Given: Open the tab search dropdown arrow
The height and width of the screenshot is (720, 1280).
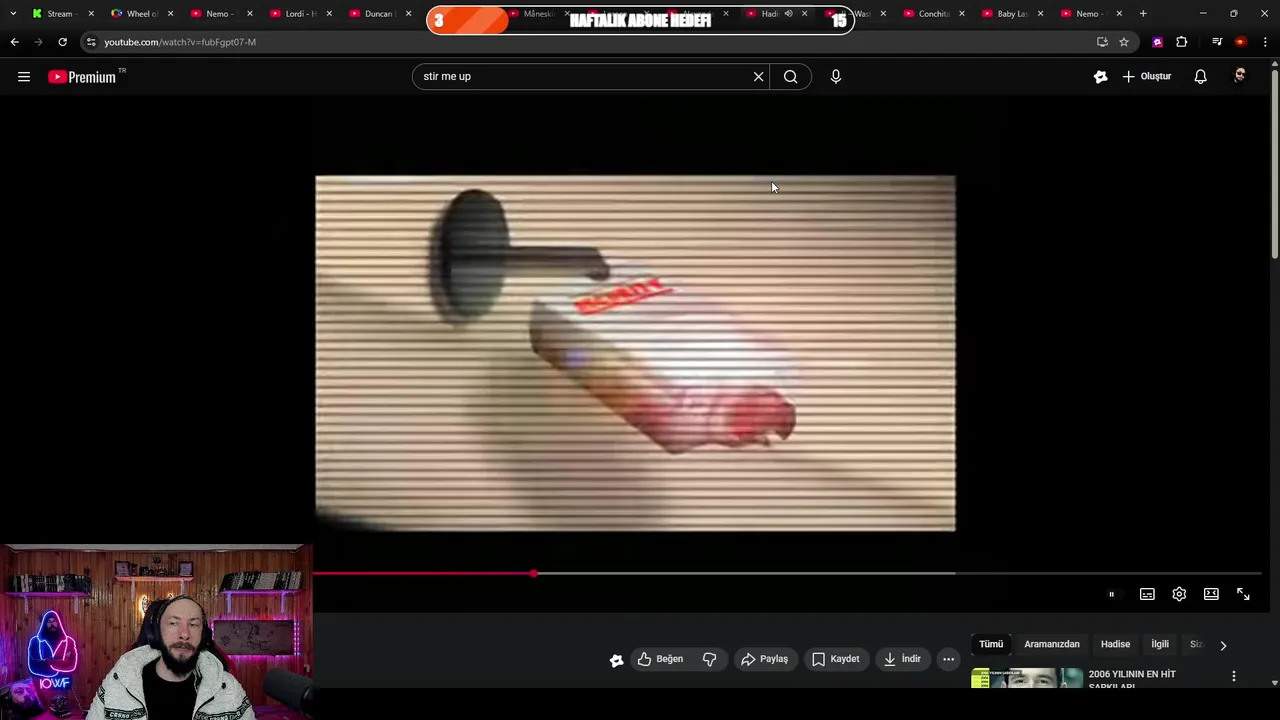Looking at the screenshot, I should [x=12, y=14].
